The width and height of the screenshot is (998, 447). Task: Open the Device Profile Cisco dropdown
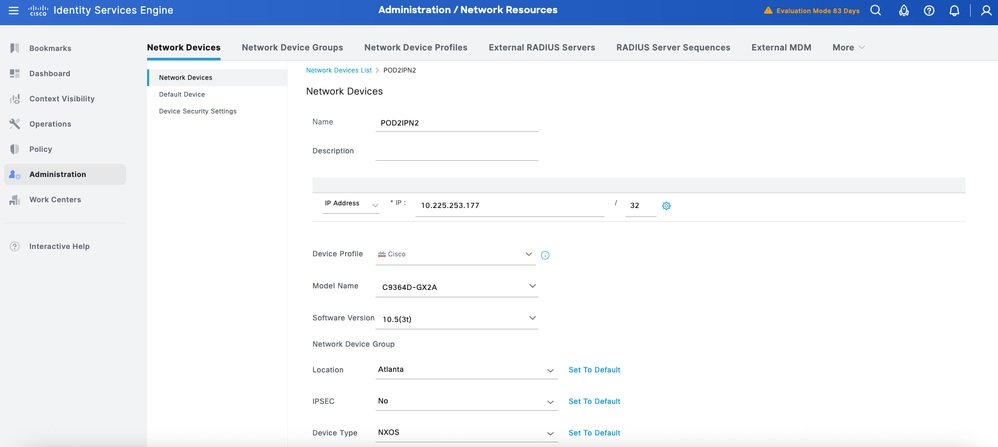pyautogui.click(x=456, y=254)
